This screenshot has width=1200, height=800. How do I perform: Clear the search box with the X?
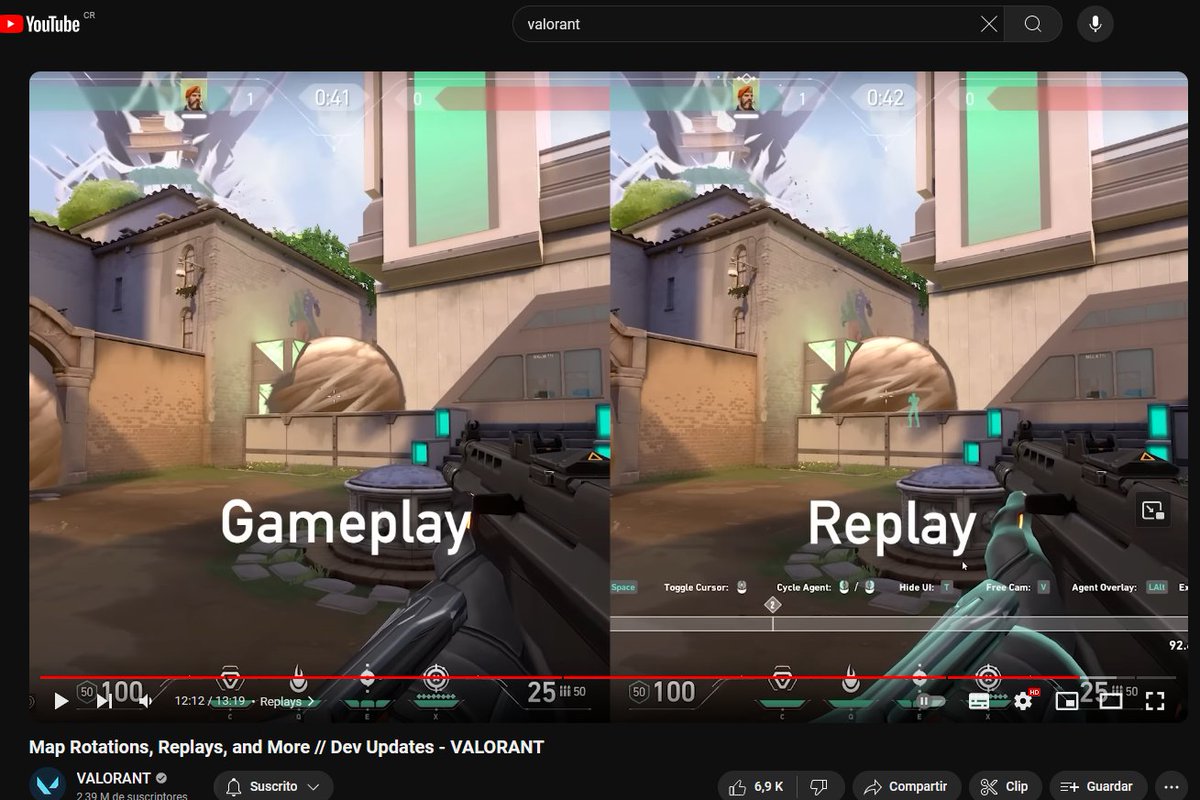click(x=989, y=24)
